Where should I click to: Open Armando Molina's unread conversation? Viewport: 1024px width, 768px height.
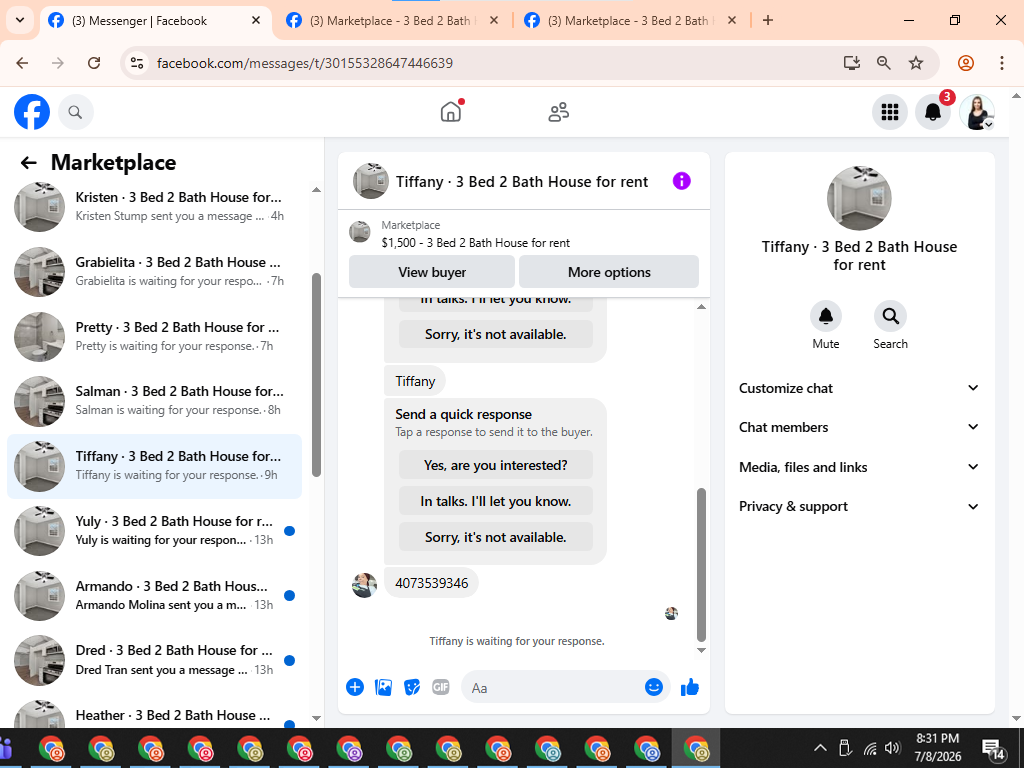tap(155, 595)
